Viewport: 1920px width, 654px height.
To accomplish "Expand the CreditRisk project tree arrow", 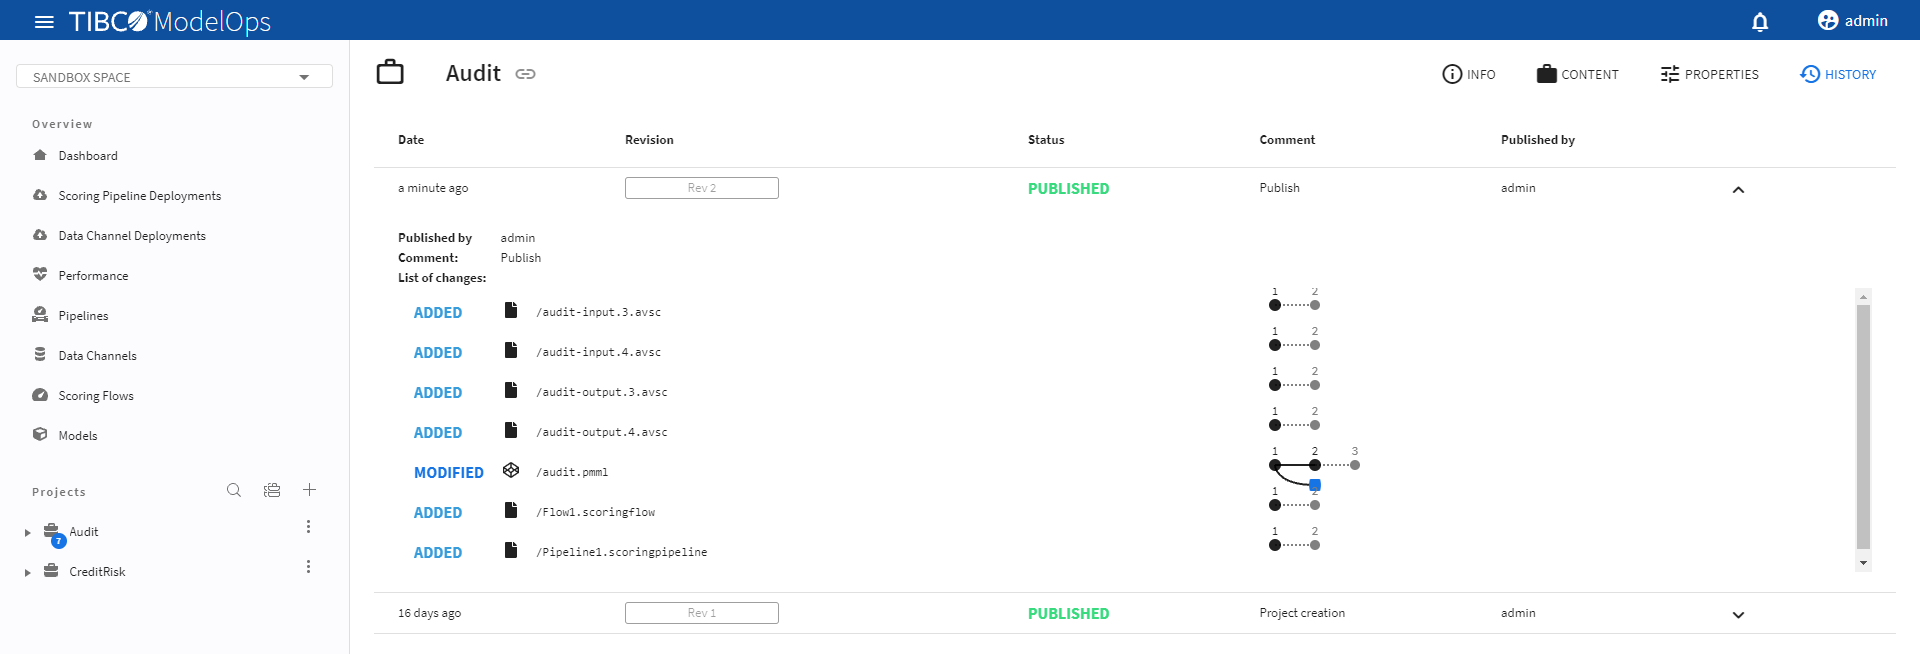I will (x=28, y=573).
